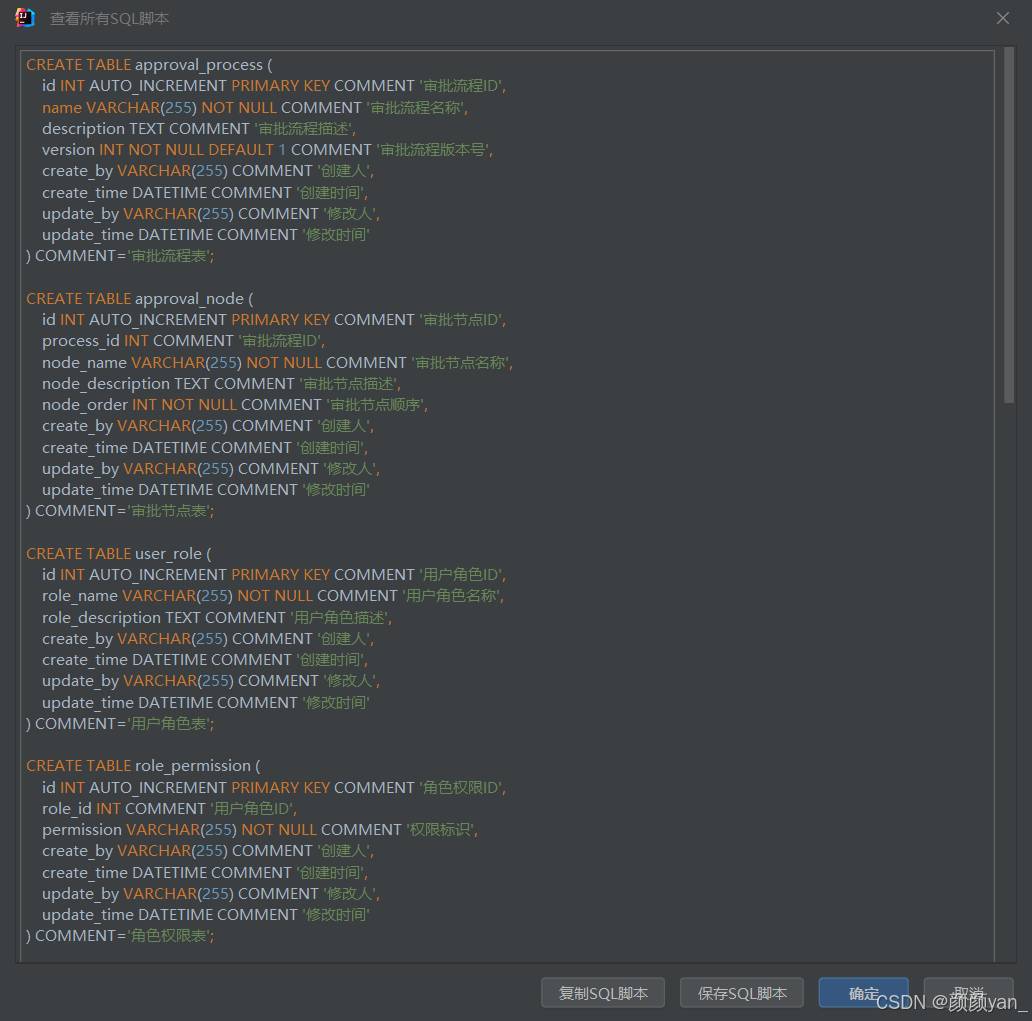Viewport: 1032px width, 1021px height.
Task: Place cursor in '用户角色表' comment line
Action: click(x=170, y=724)
